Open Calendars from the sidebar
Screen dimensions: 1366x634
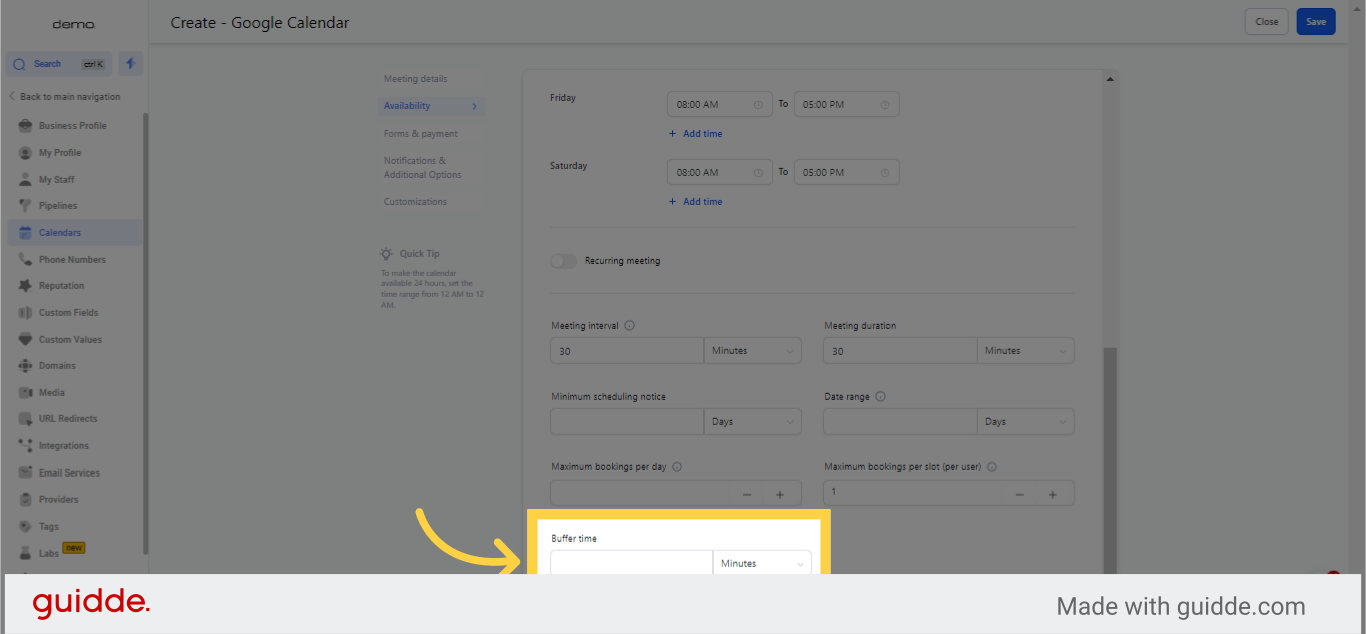coord(60,233)
